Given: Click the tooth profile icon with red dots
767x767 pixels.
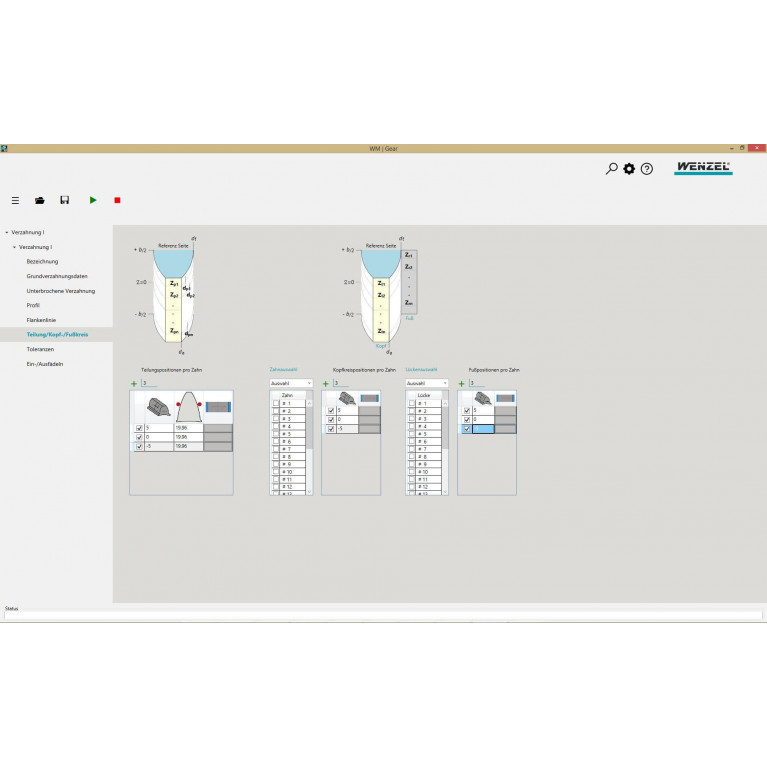Looking at the screenshot, I should (189, 407).
